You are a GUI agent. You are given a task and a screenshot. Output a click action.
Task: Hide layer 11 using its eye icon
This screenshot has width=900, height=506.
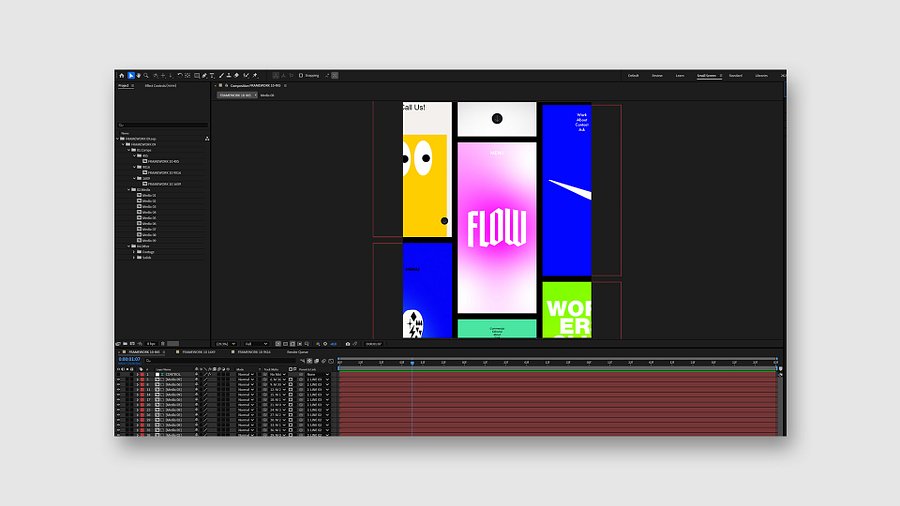[119, 390]
